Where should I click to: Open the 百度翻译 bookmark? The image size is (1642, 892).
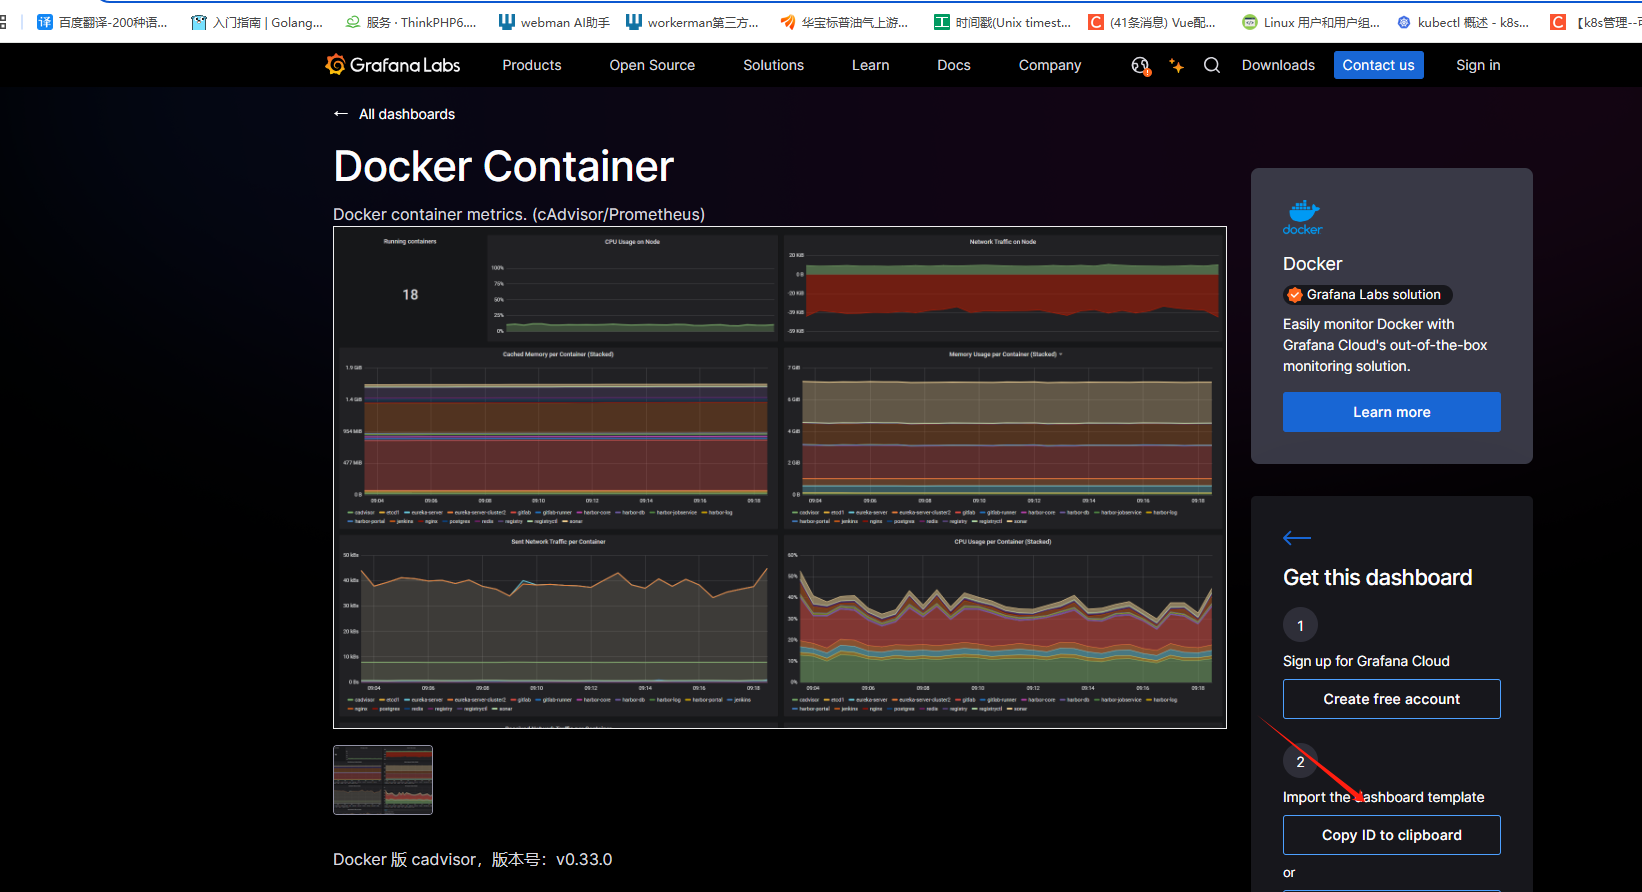[102, 22]
